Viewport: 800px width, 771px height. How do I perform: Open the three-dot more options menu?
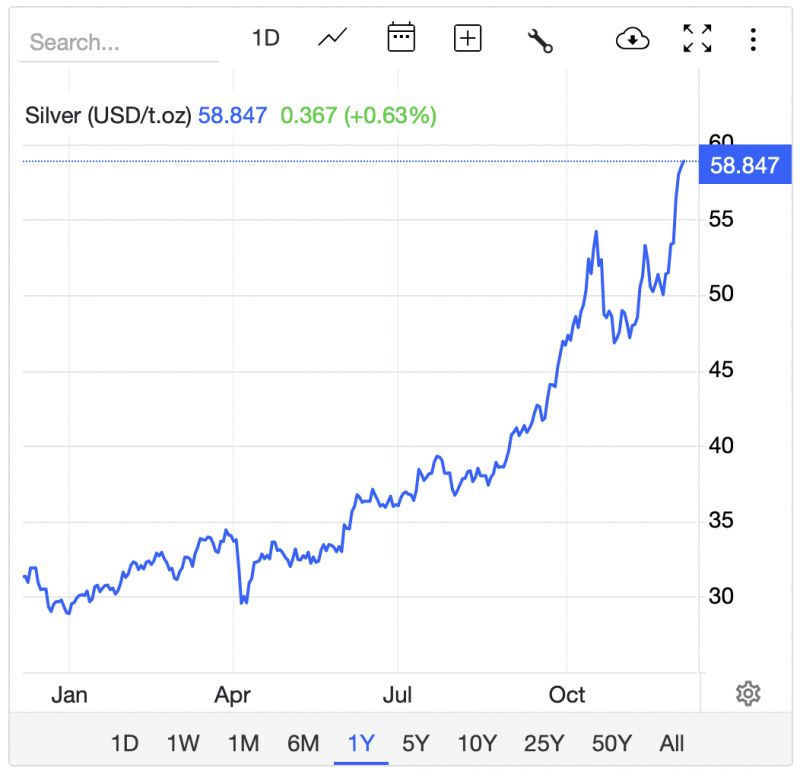(753, 39)
